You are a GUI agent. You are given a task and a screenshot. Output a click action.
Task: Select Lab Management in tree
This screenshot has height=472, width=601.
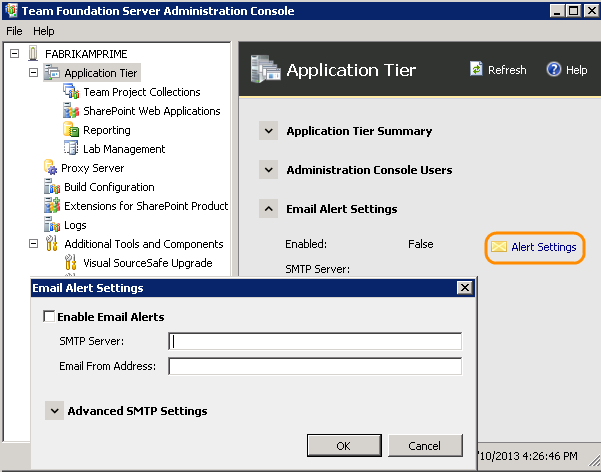(124, 149)
